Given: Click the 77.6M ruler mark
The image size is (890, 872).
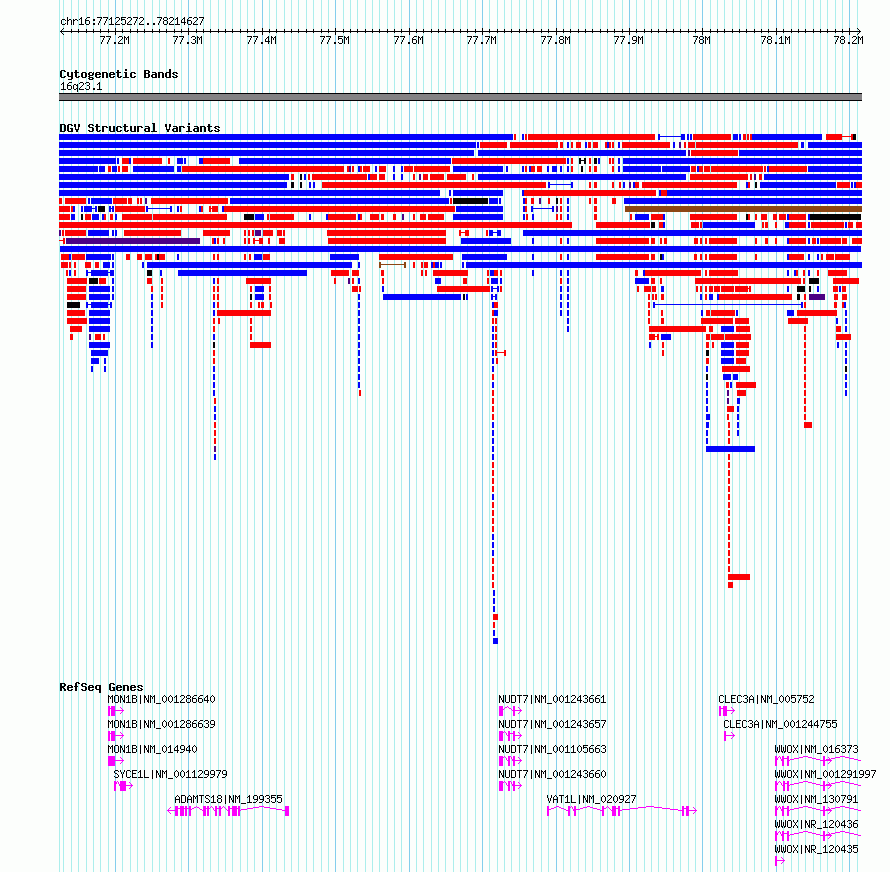Looking at the screenshot, I should (x=409, y=40).
